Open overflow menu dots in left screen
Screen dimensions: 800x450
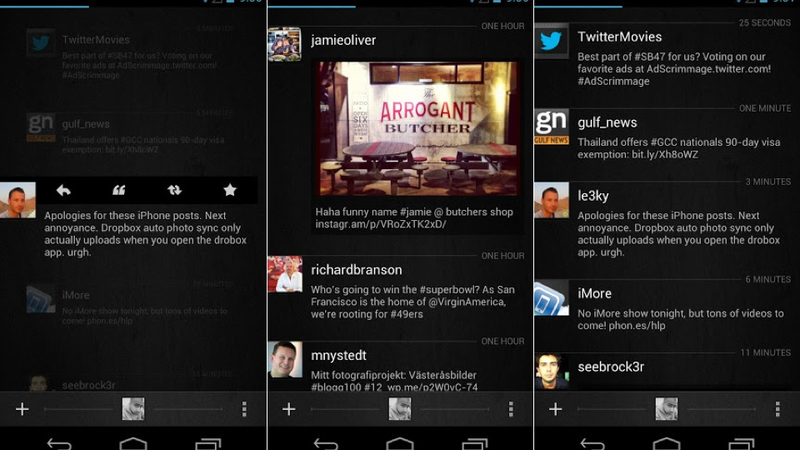pos(244,409)
